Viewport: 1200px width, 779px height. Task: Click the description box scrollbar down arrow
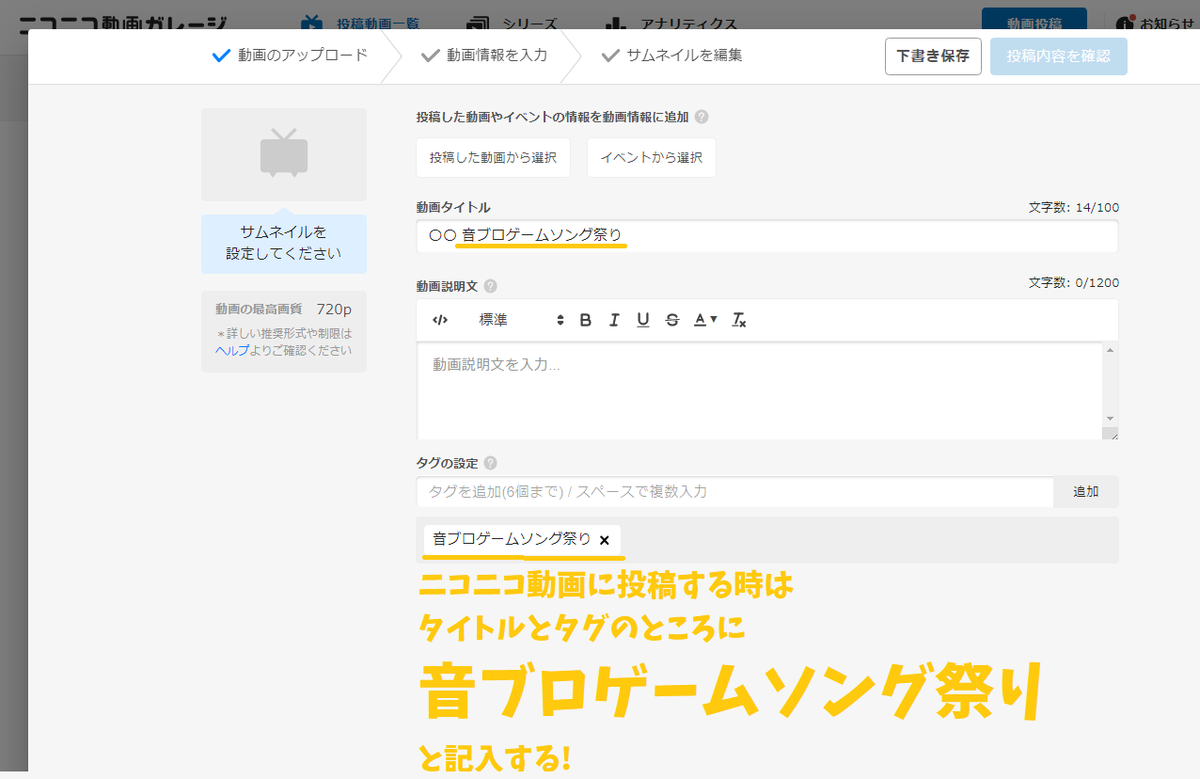pyautogui.click(x=1110, y=418)
